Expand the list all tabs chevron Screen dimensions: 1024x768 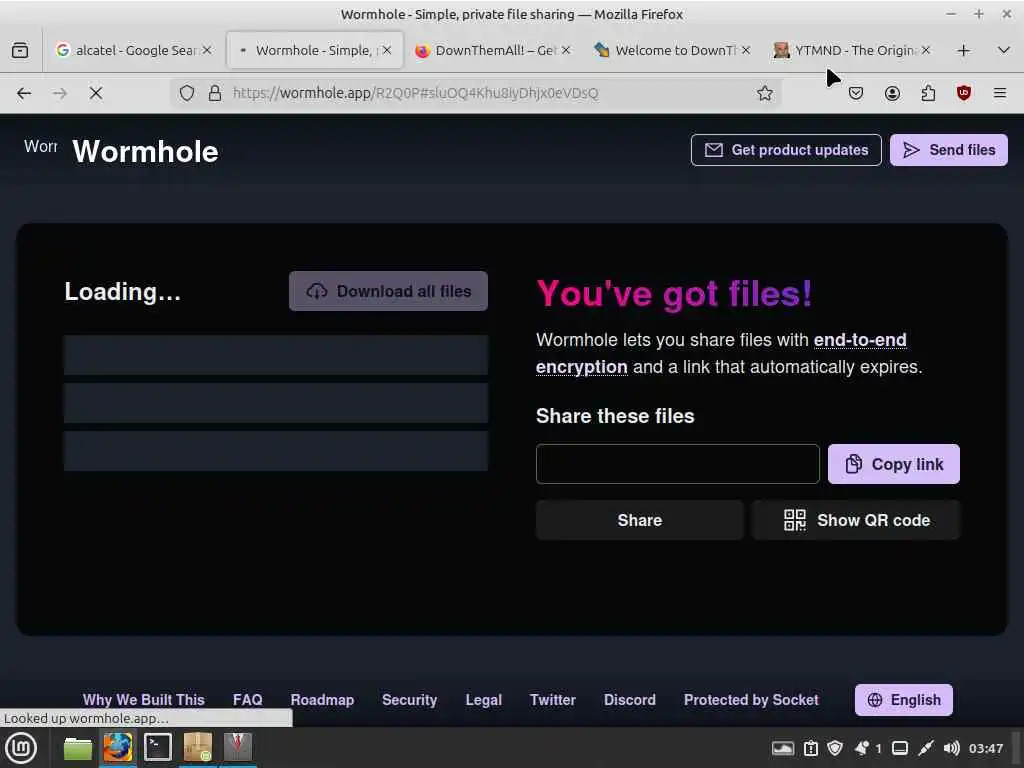pos(1004,50)
